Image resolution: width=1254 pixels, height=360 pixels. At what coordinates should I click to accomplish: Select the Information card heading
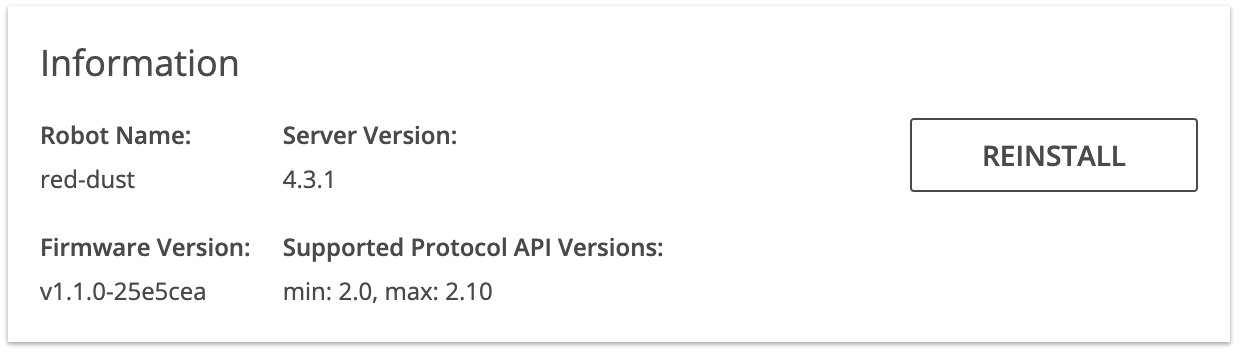pyautogui.click(x=139, y=64)
